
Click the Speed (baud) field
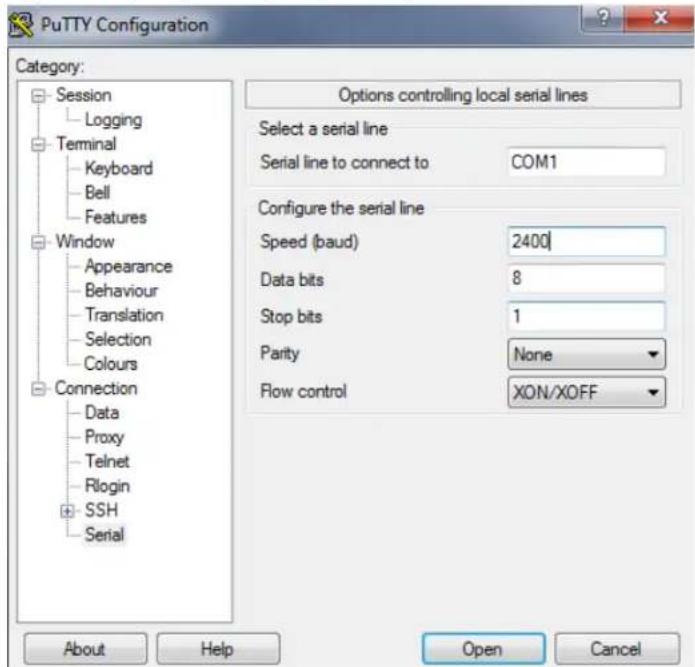(586, 242)
